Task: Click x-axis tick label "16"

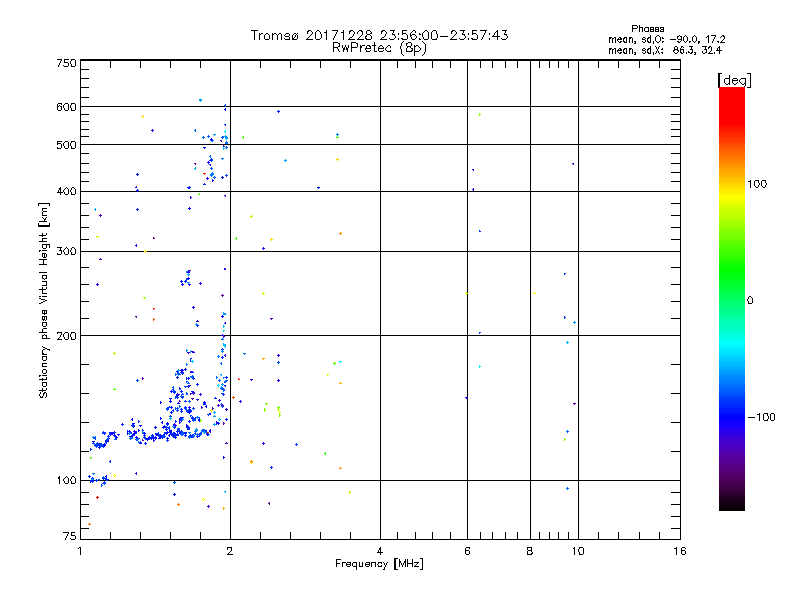Action: (680, 551)
